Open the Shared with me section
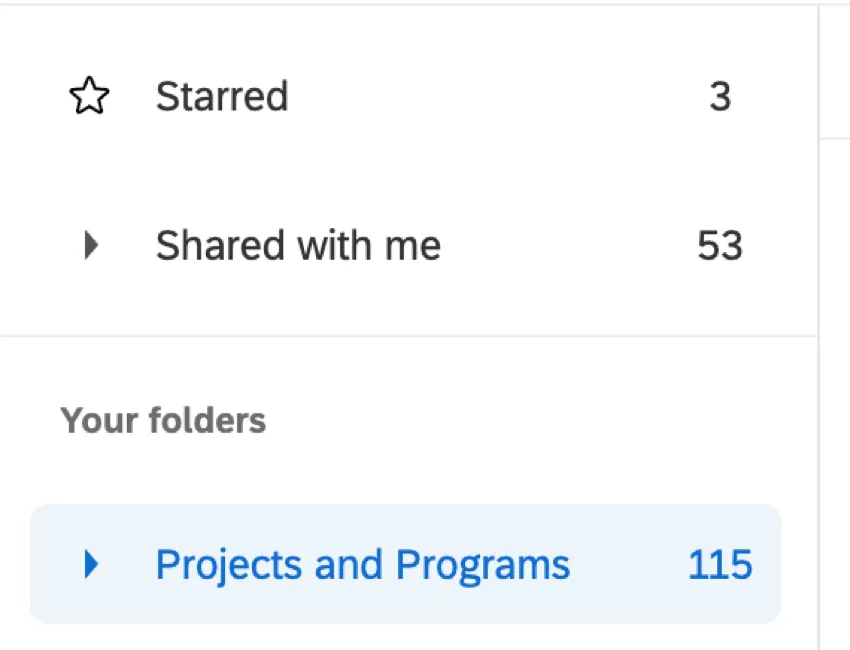 [x=297, y=245]
